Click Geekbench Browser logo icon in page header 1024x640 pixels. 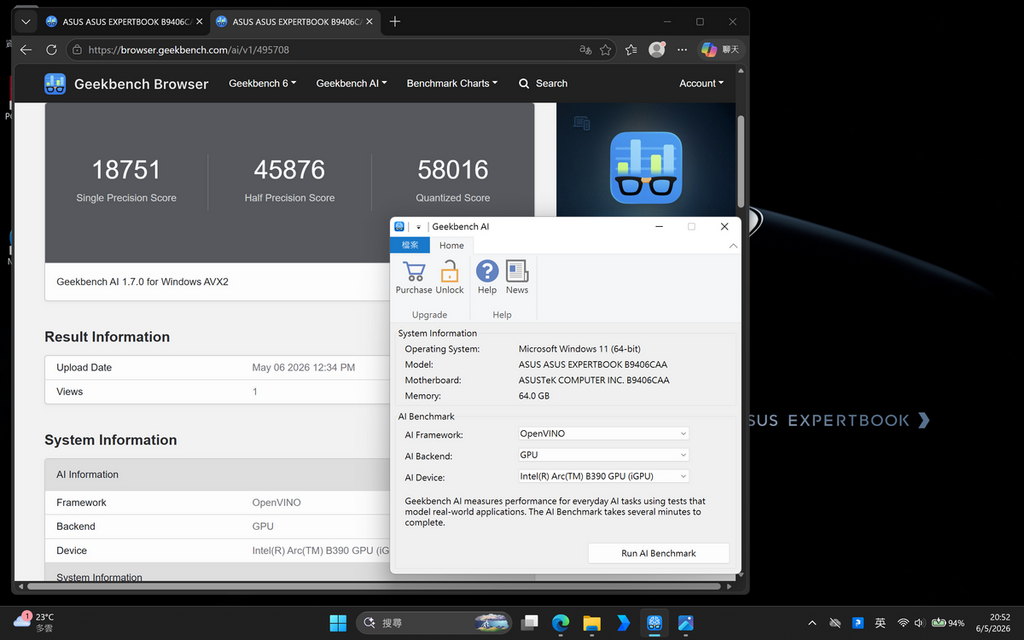55,84
